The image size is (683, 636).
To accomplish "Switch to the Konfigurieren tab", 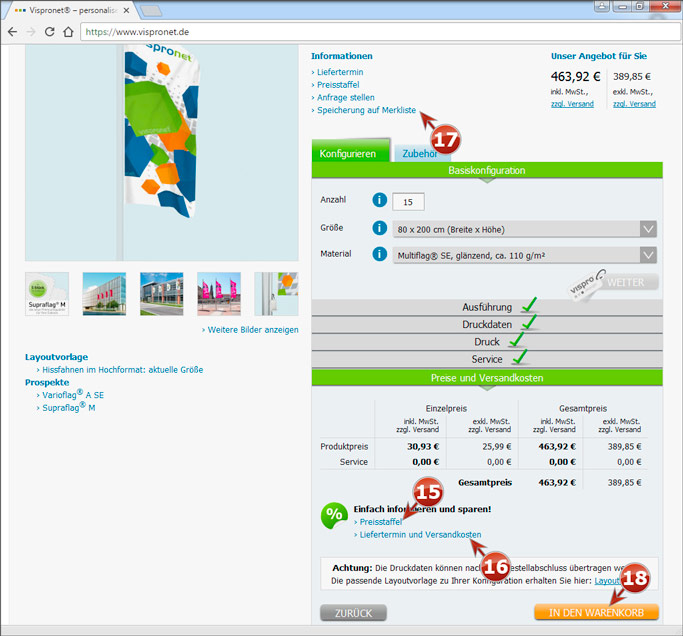I will tap(351, 151).
